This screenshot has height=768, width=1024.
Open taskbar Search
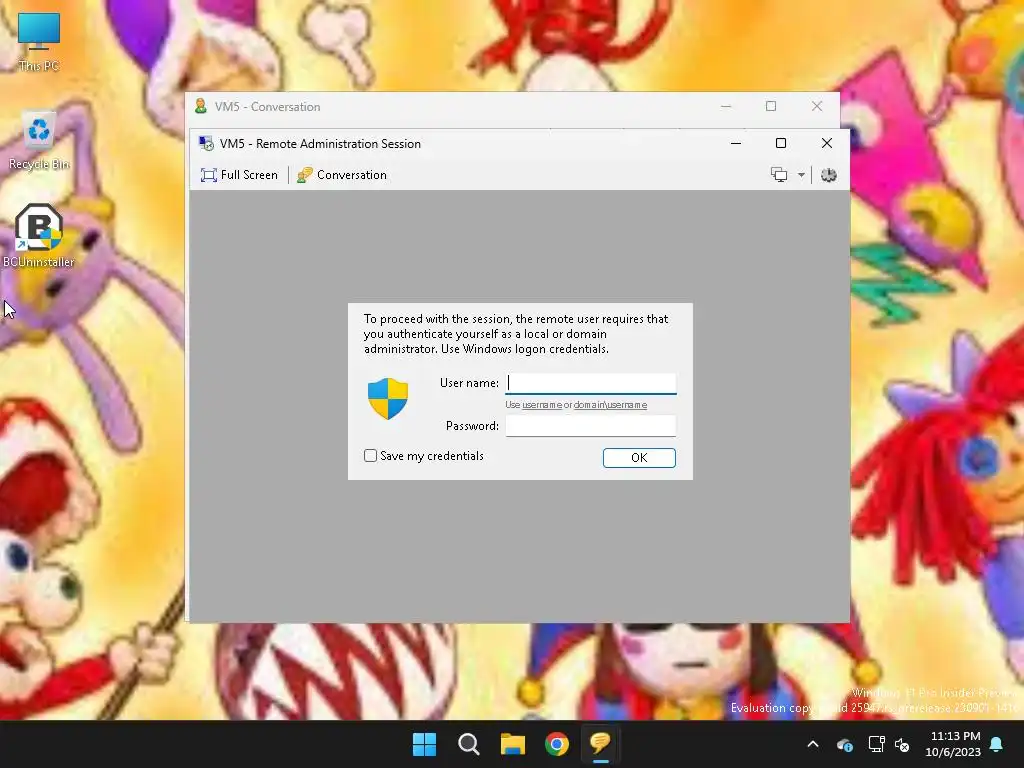click(469, 744)
